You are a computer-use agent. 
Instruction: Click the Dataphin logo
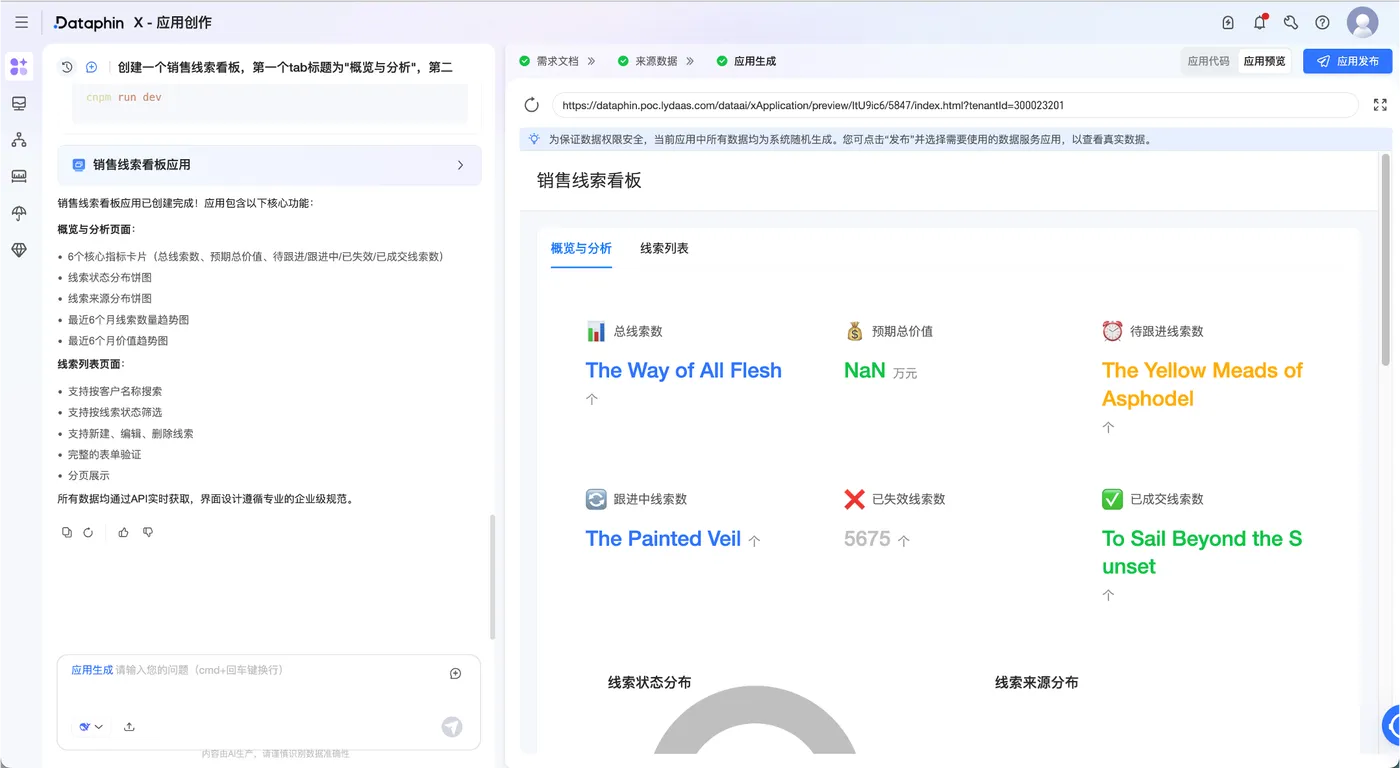90,22
